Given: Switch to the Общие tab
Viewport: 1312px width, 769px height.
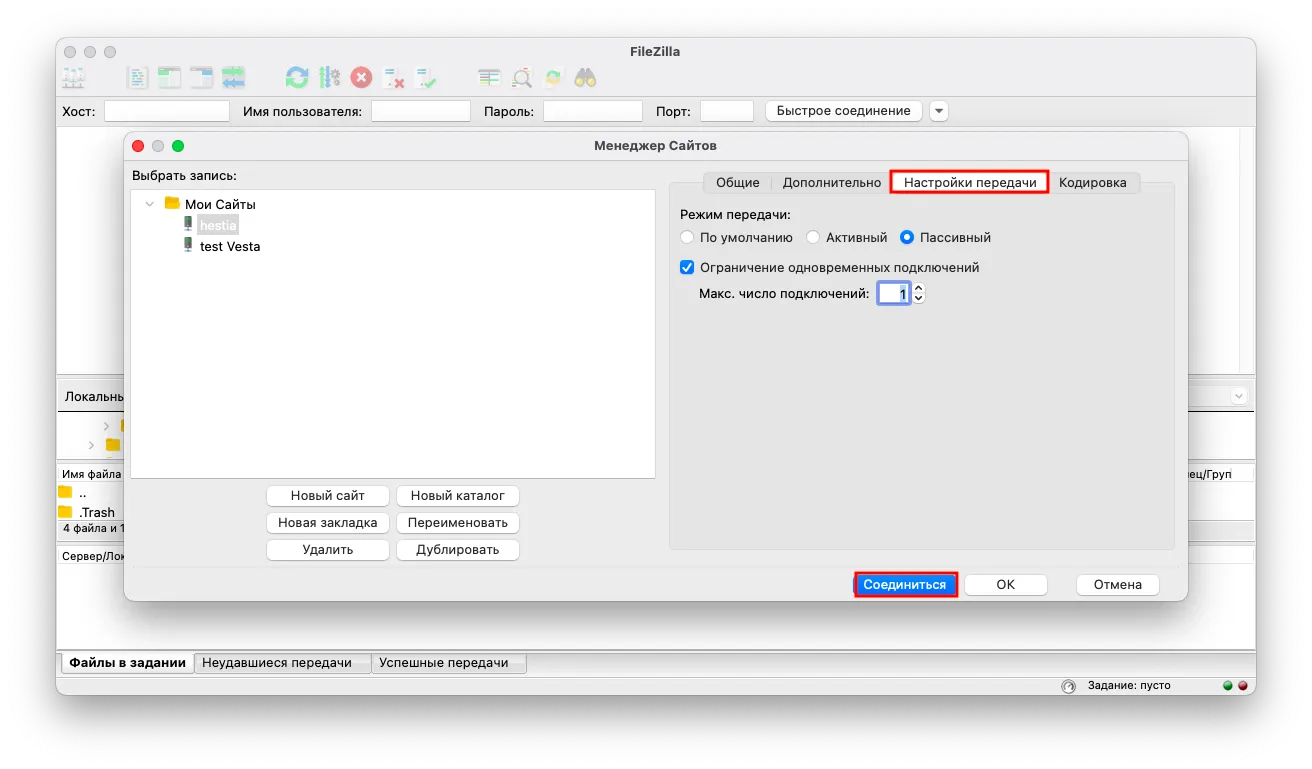Looking at the screenshot, I should tap(738, 183).
